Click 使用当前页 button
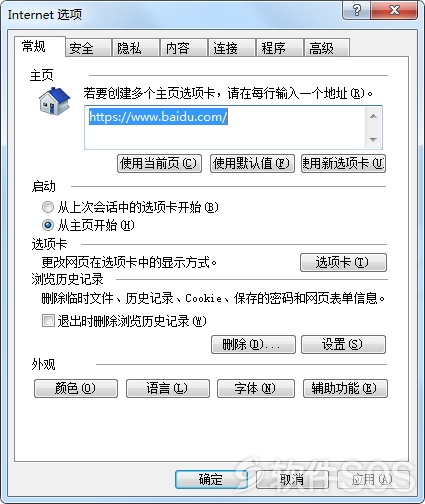This screenshot has width=425, height=504. tap(159, 163)
